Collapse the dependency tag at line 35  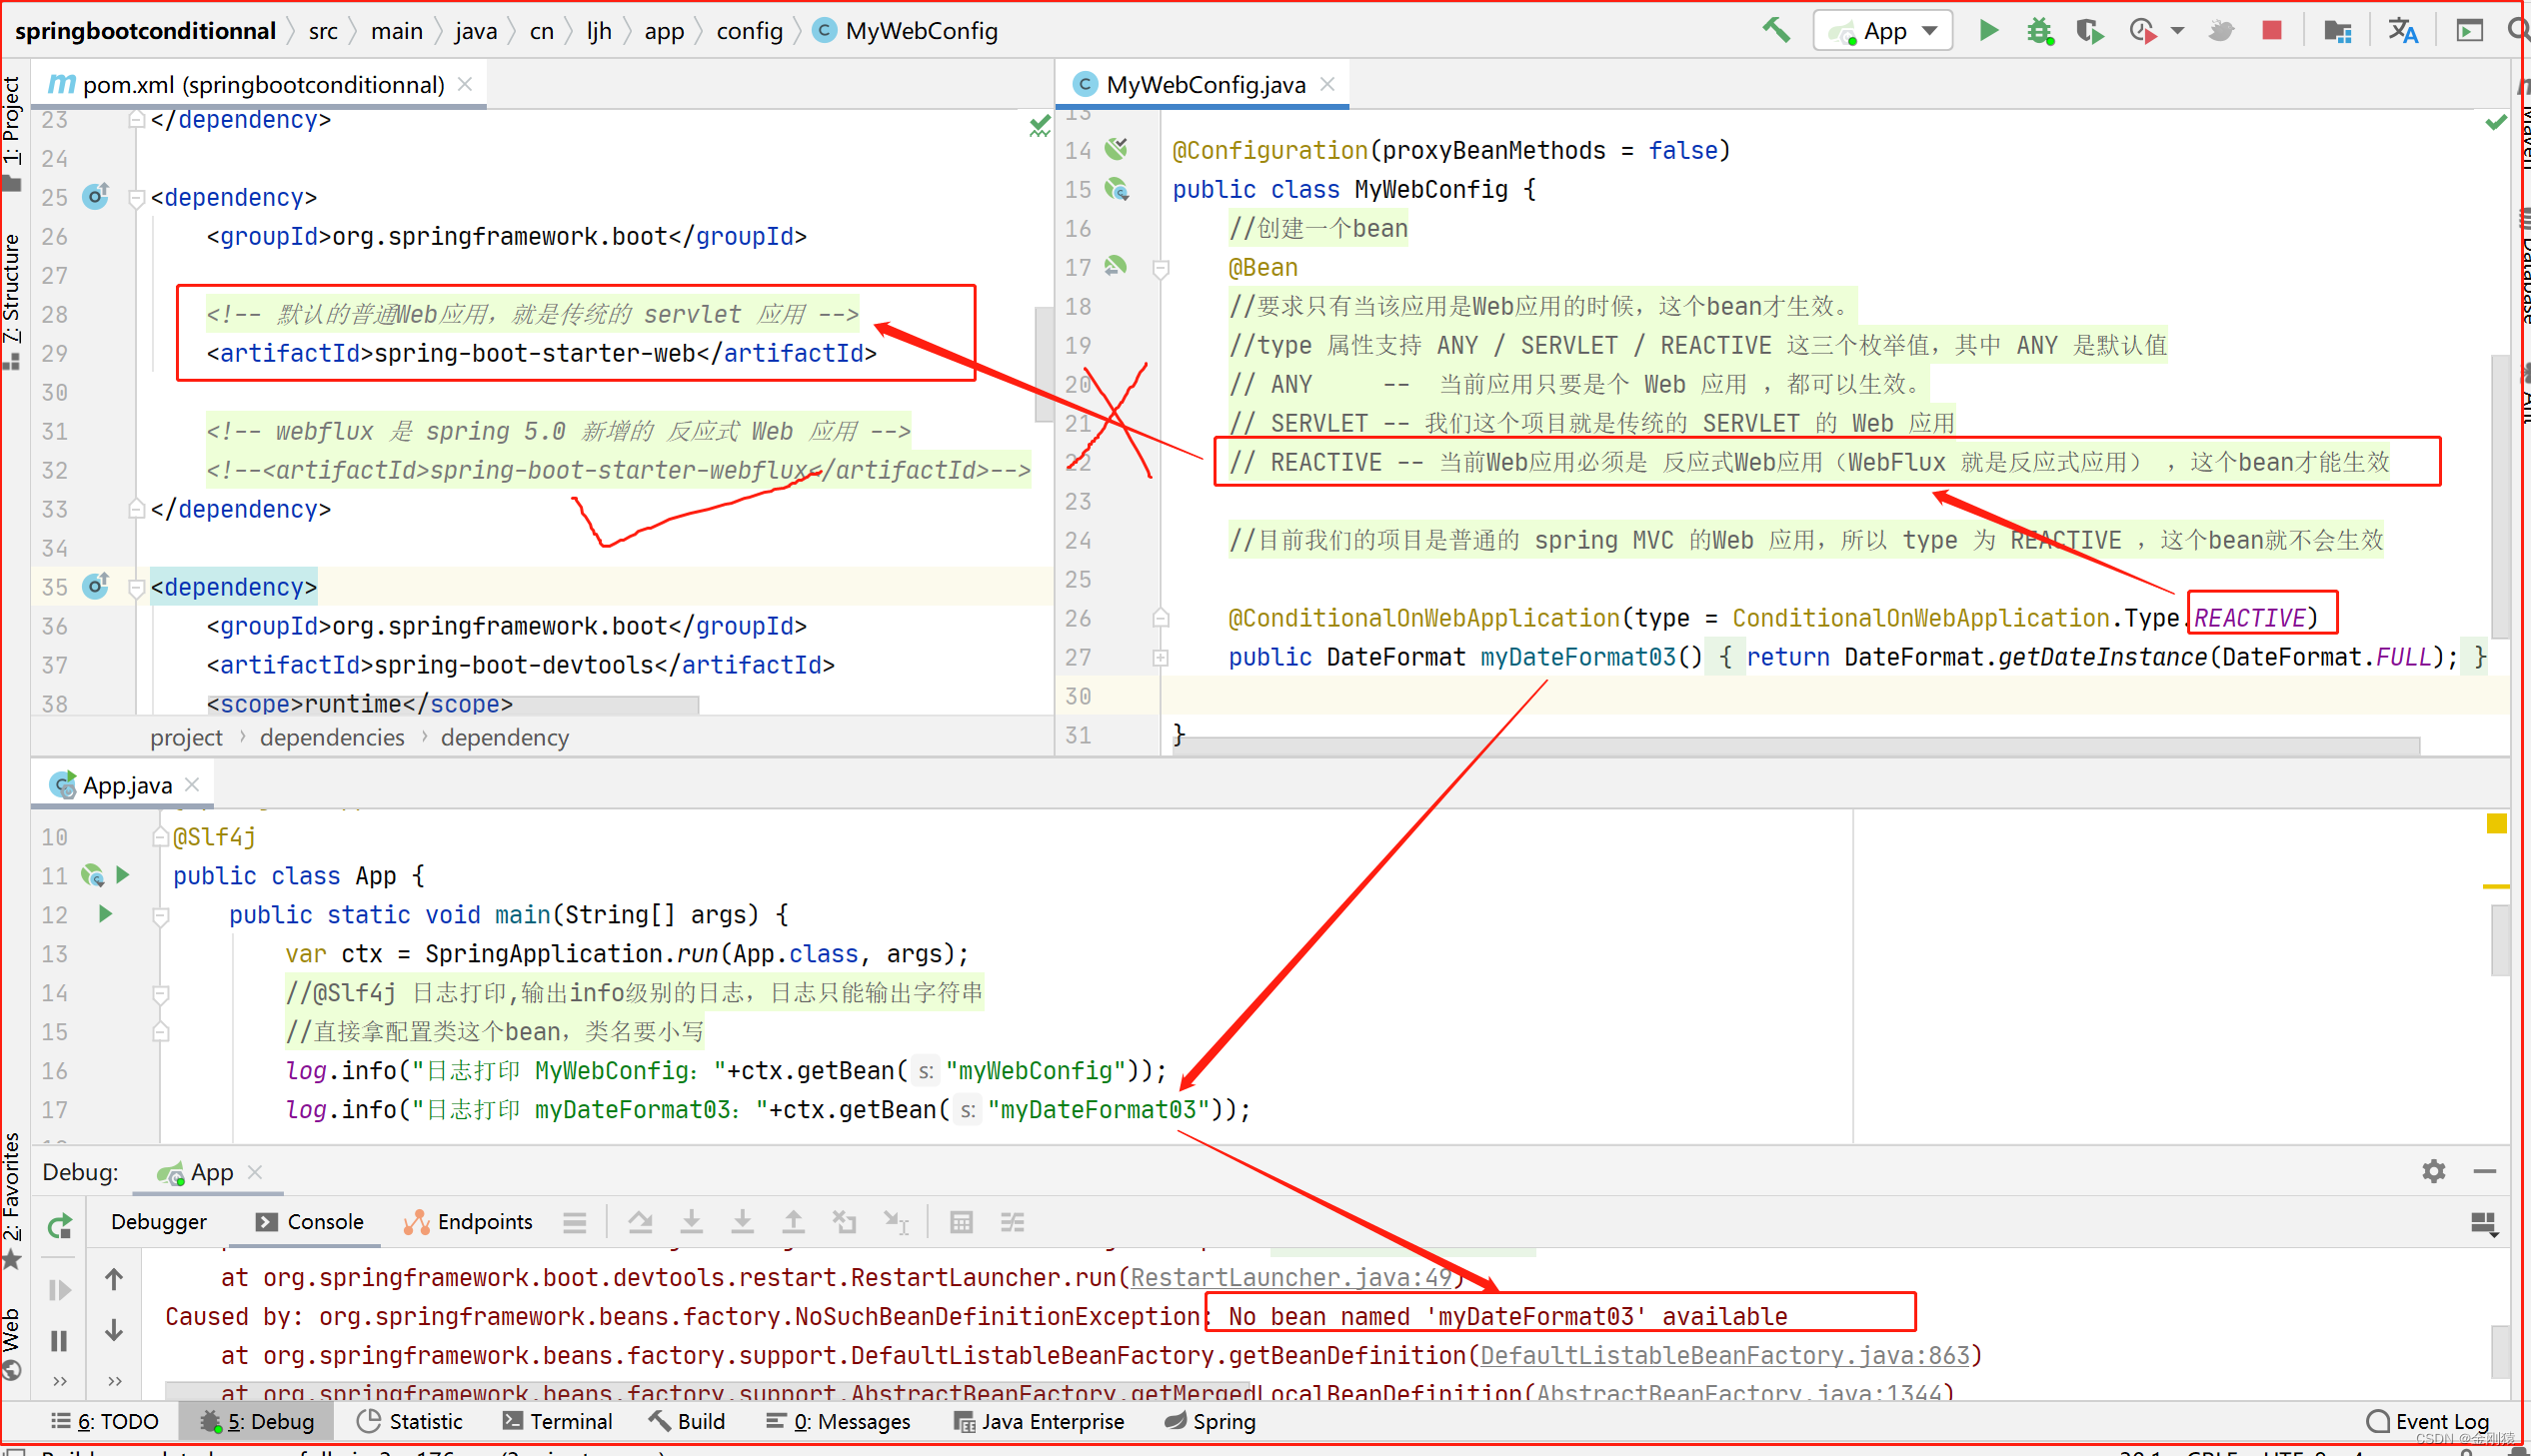tap(137, 588)
